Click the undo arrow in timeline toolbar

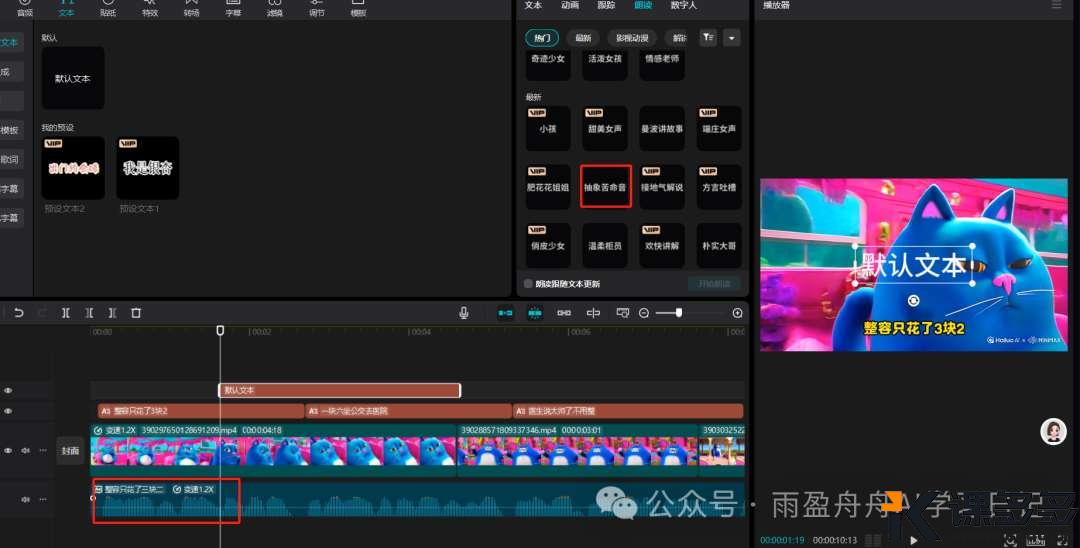[18, 313]
